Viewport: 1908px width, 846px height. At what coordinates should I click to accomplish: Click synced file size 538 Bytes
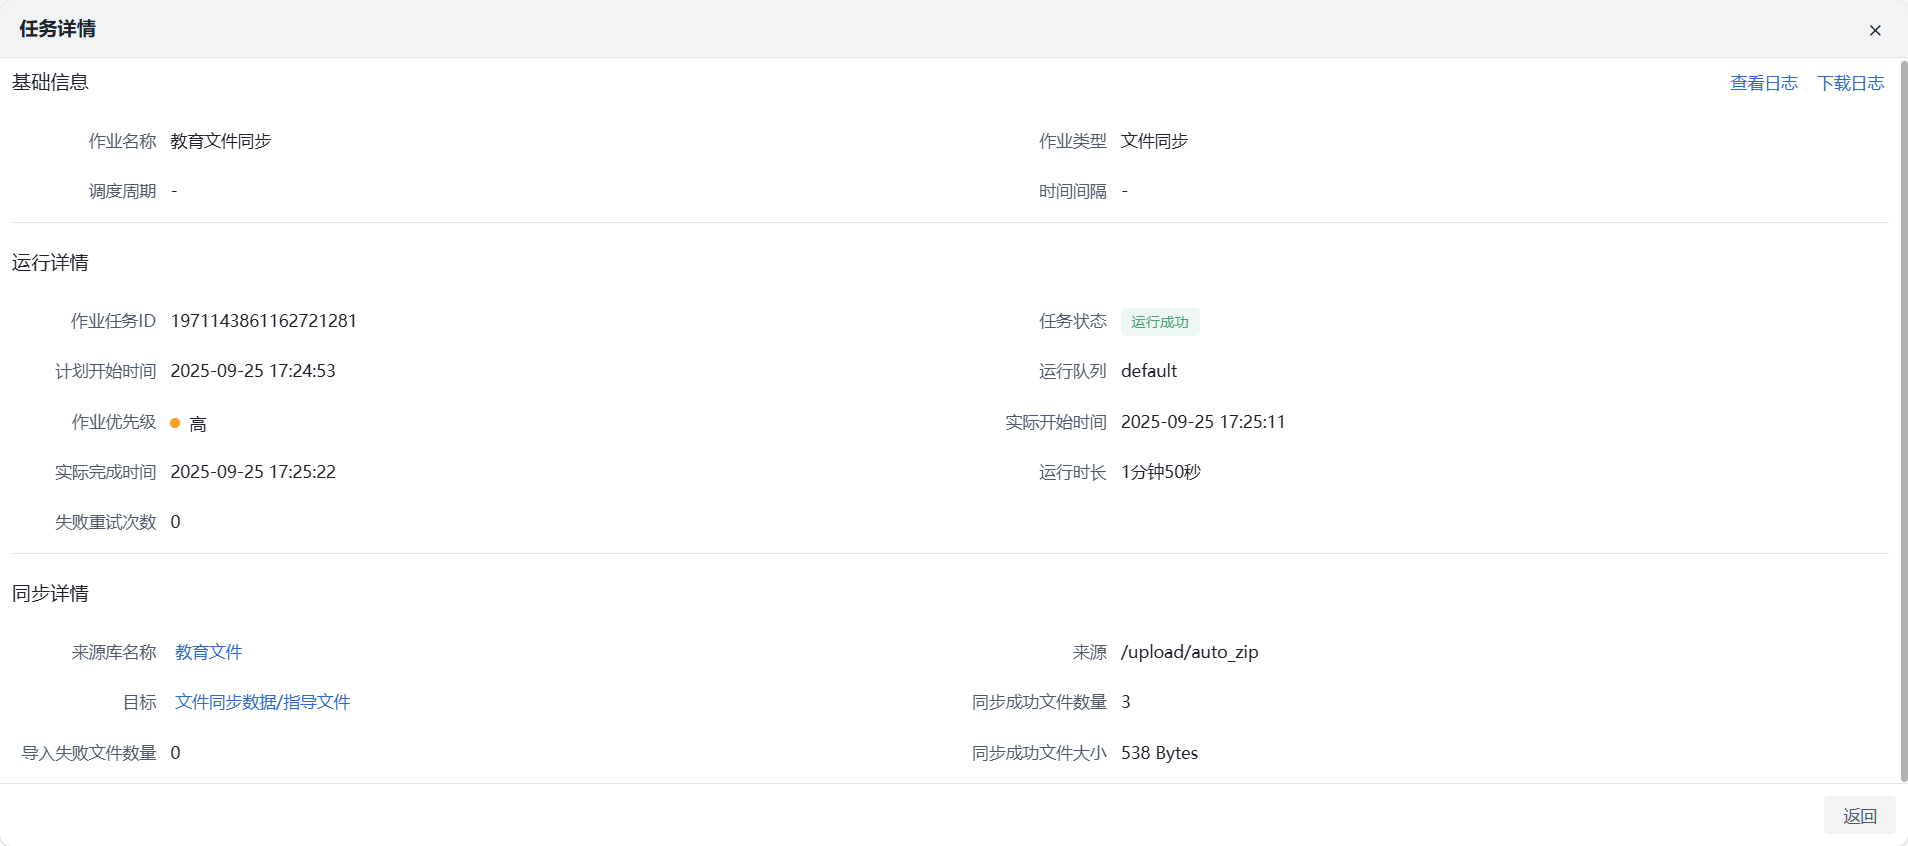pos(1159,753)
